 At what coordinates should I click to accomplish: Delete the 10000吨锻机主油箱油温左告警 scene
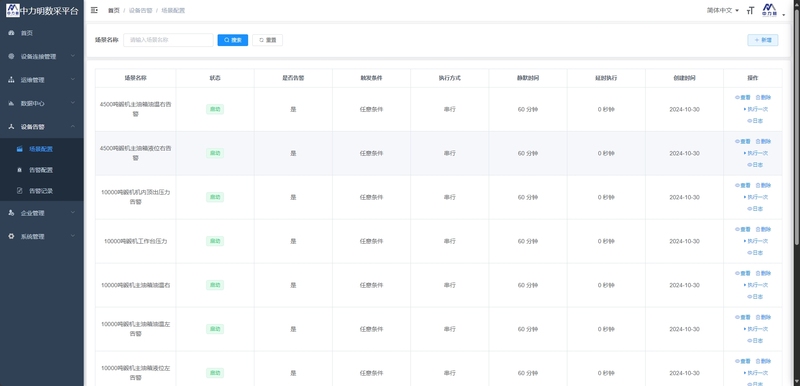763,317
